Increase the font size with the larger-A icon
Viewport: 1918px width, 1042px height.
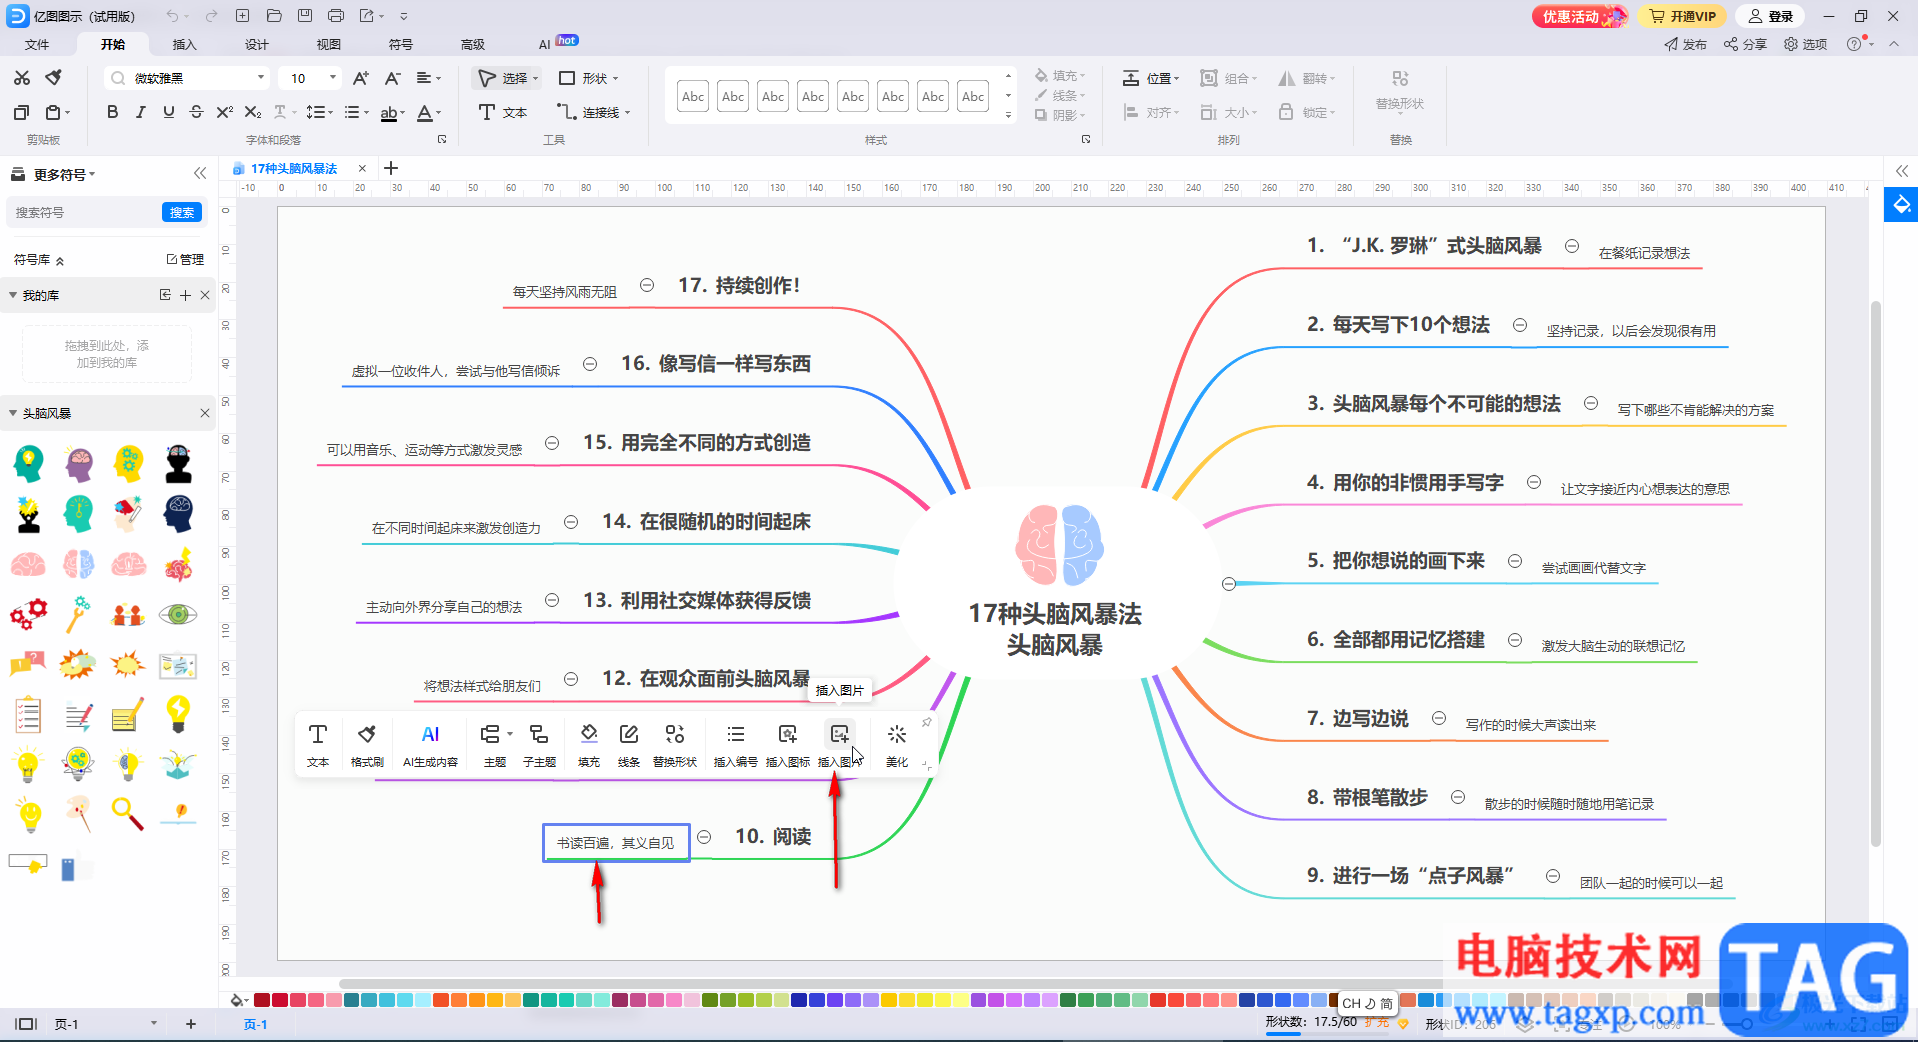361,78
